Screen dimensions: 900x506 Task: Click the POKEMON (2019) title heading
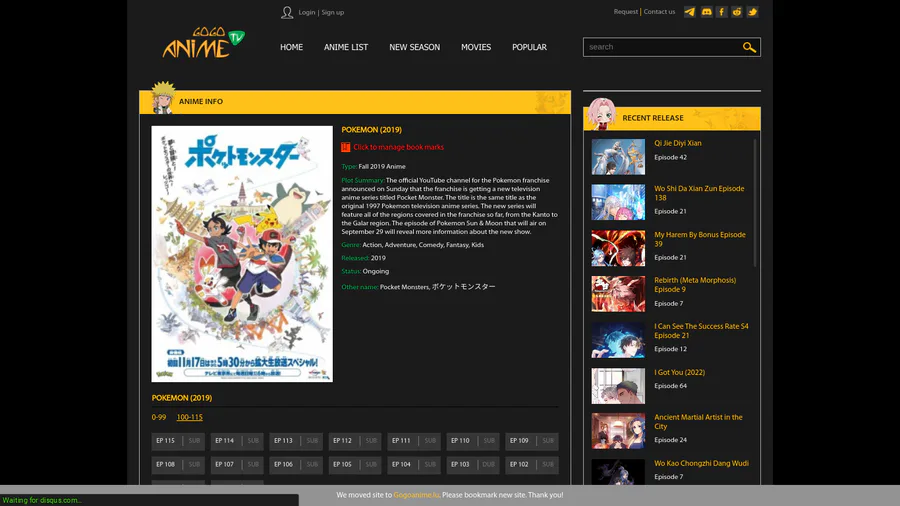click(371, 130)
